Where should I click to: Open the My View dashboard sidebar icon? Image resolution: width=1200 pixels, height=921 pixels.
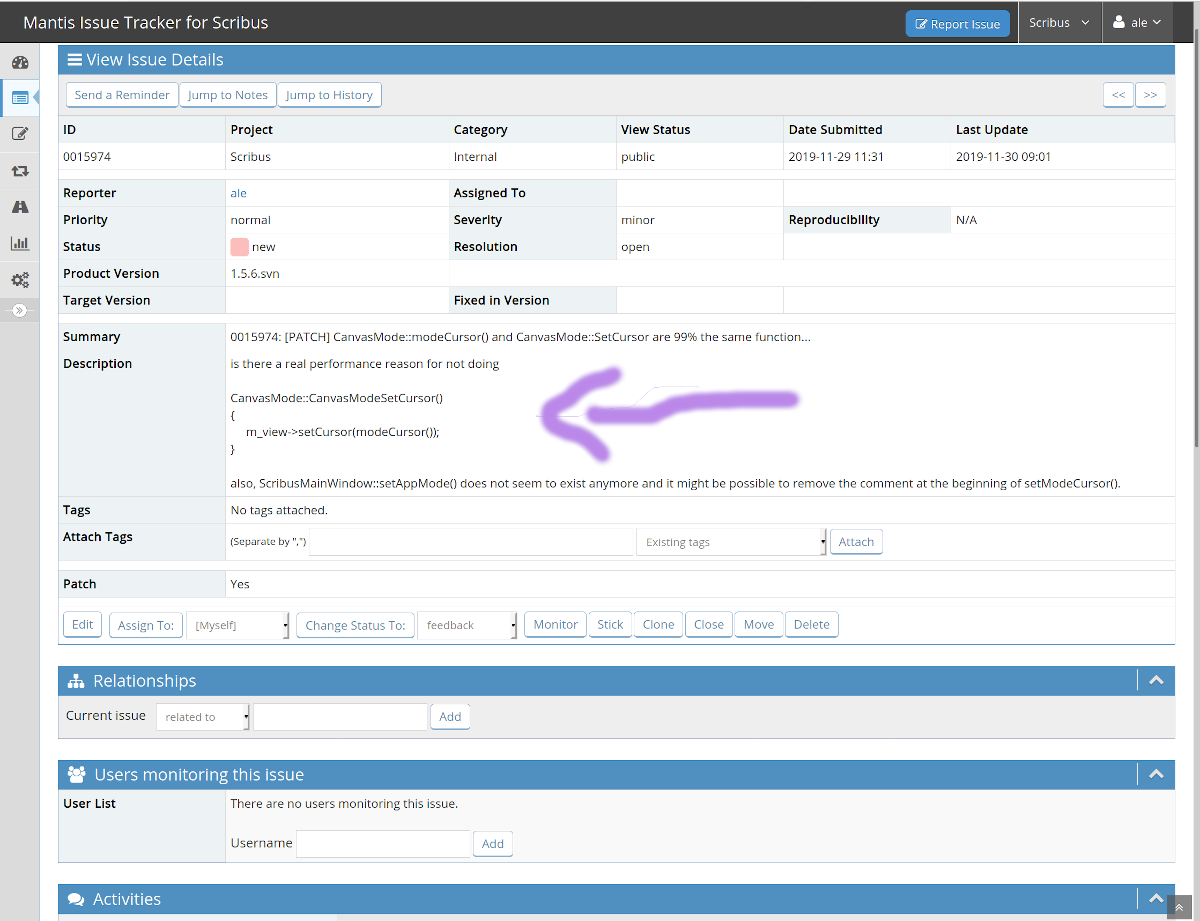[19, 62]
